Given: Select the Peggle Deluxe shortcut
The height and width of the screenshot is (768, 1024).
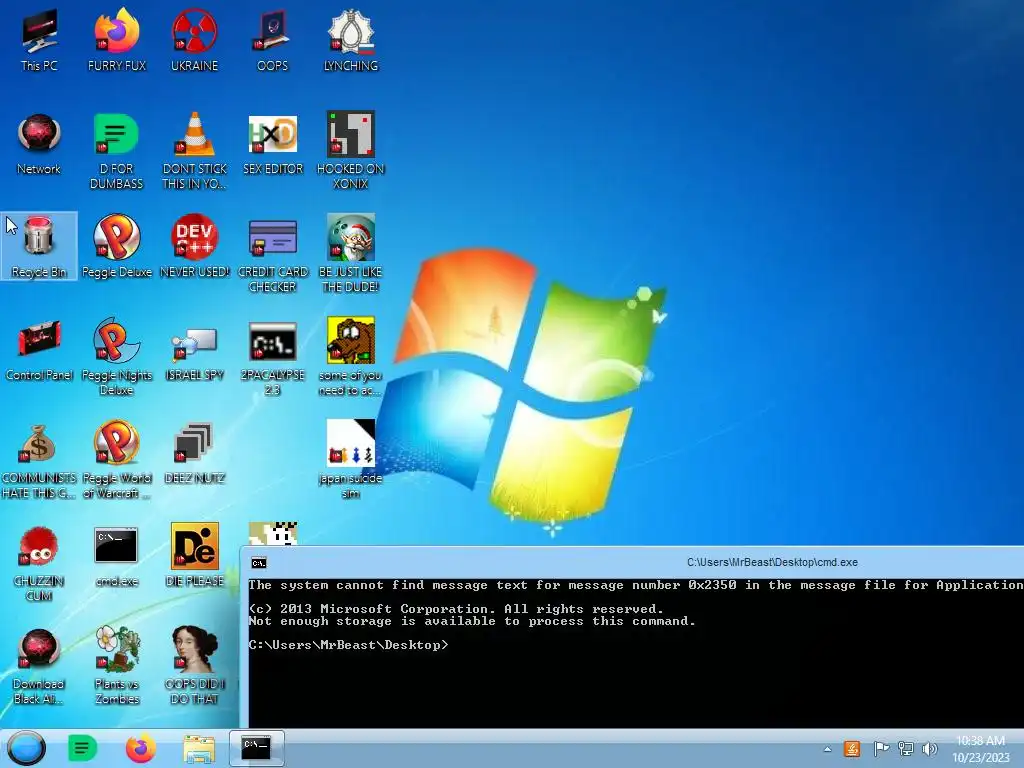Looking at the screenshot, I should pyautogui.click(x=117, y=246).
